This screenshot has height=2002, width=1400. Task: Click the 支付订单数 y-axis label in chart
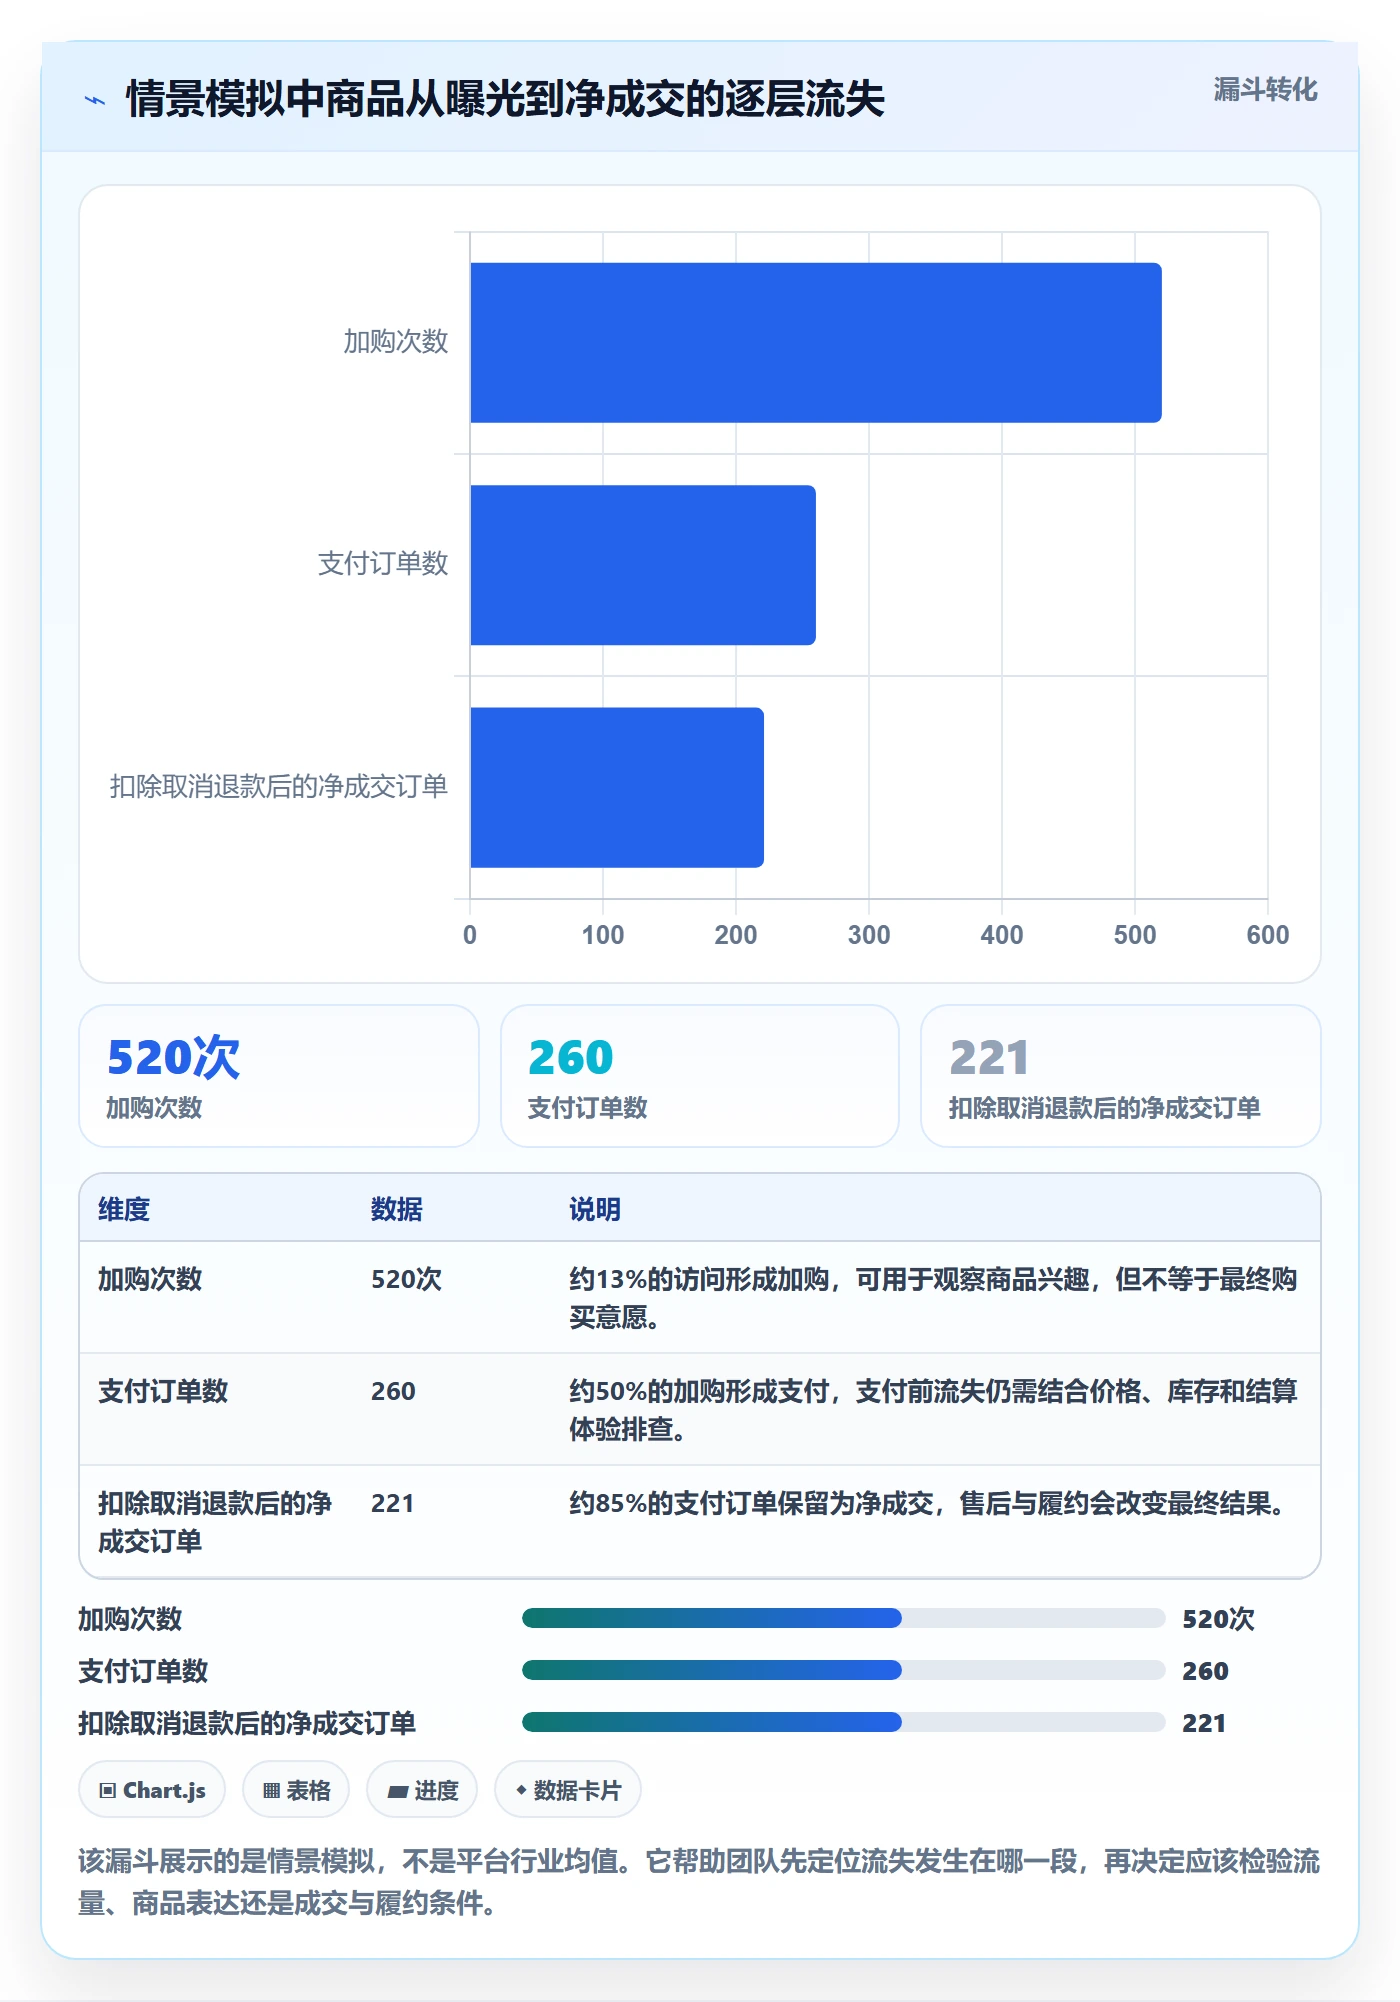coord(383,564)
